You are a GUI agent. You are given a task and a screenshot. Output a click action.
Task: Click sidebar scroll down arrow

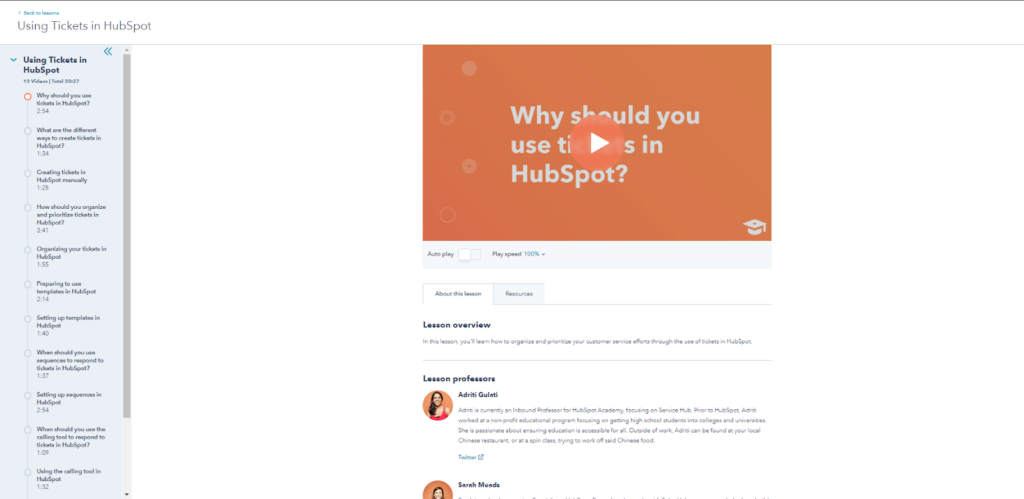click(x=127, y=494)
